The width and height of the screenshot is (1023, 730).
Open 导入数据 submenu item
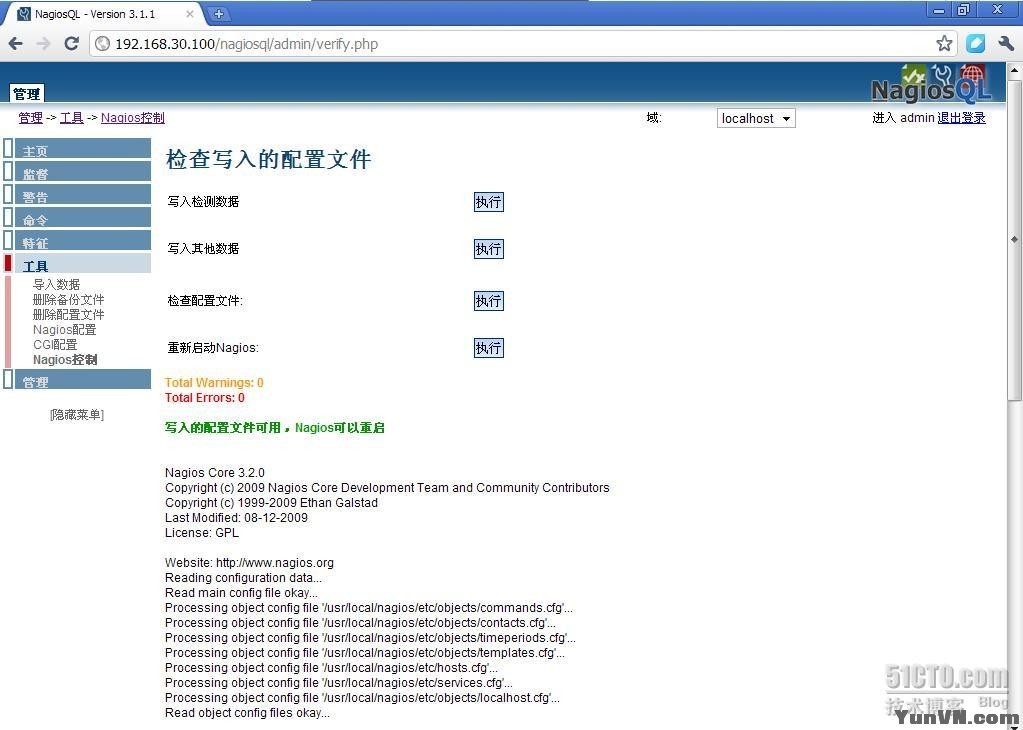coord(56,284)
